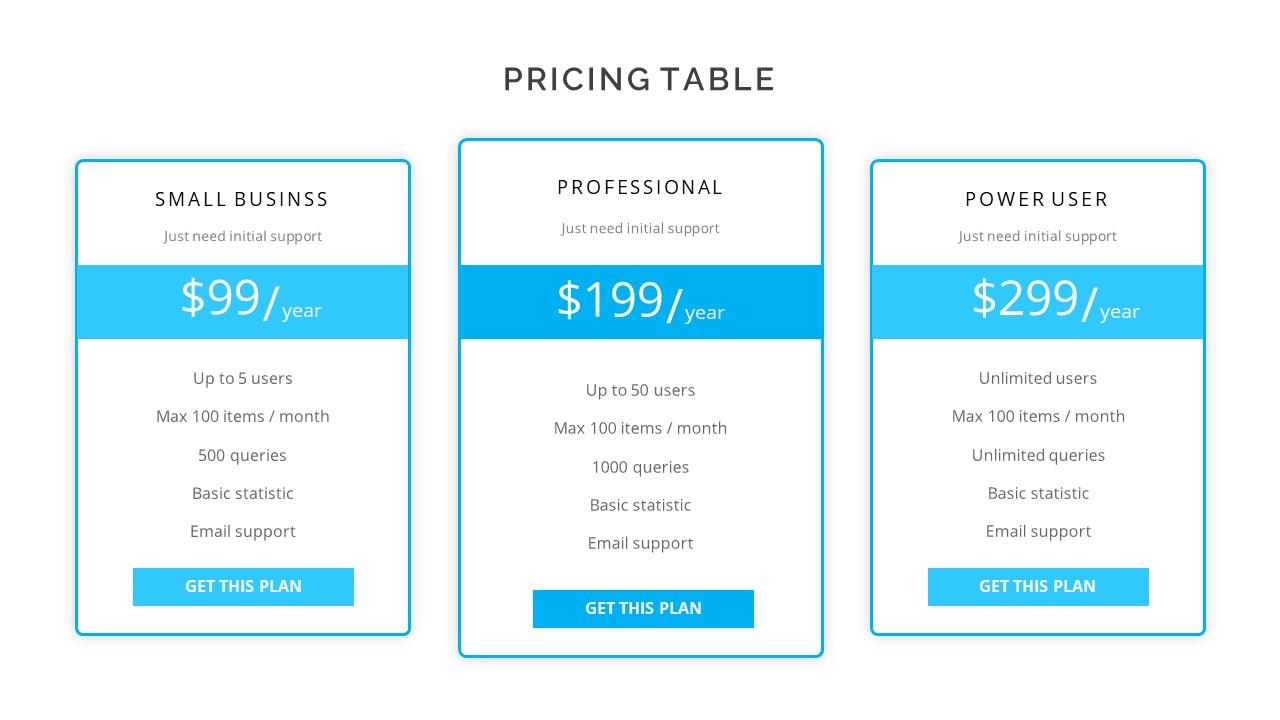Viewport: 1280px width, 720px height.
Task: Click the 1000 queries list item
Action: click(641, 467)
